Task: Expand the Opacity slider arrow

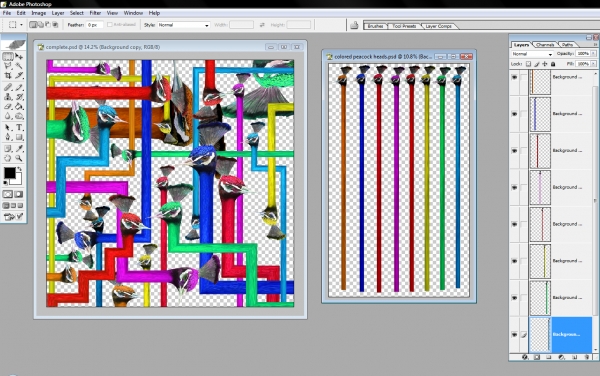Action: 593,54
